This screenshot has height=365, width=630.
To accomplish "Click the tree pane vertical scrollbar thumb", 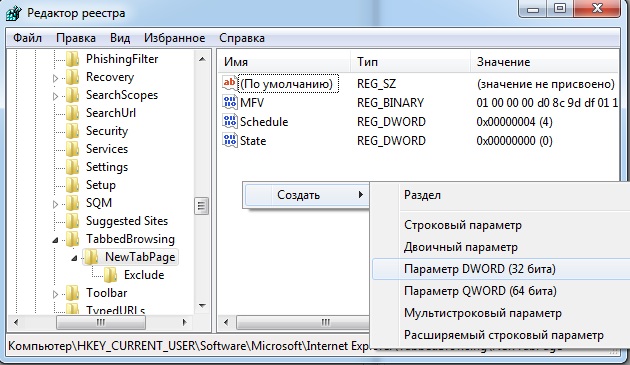I will click(x=201, y=206).
